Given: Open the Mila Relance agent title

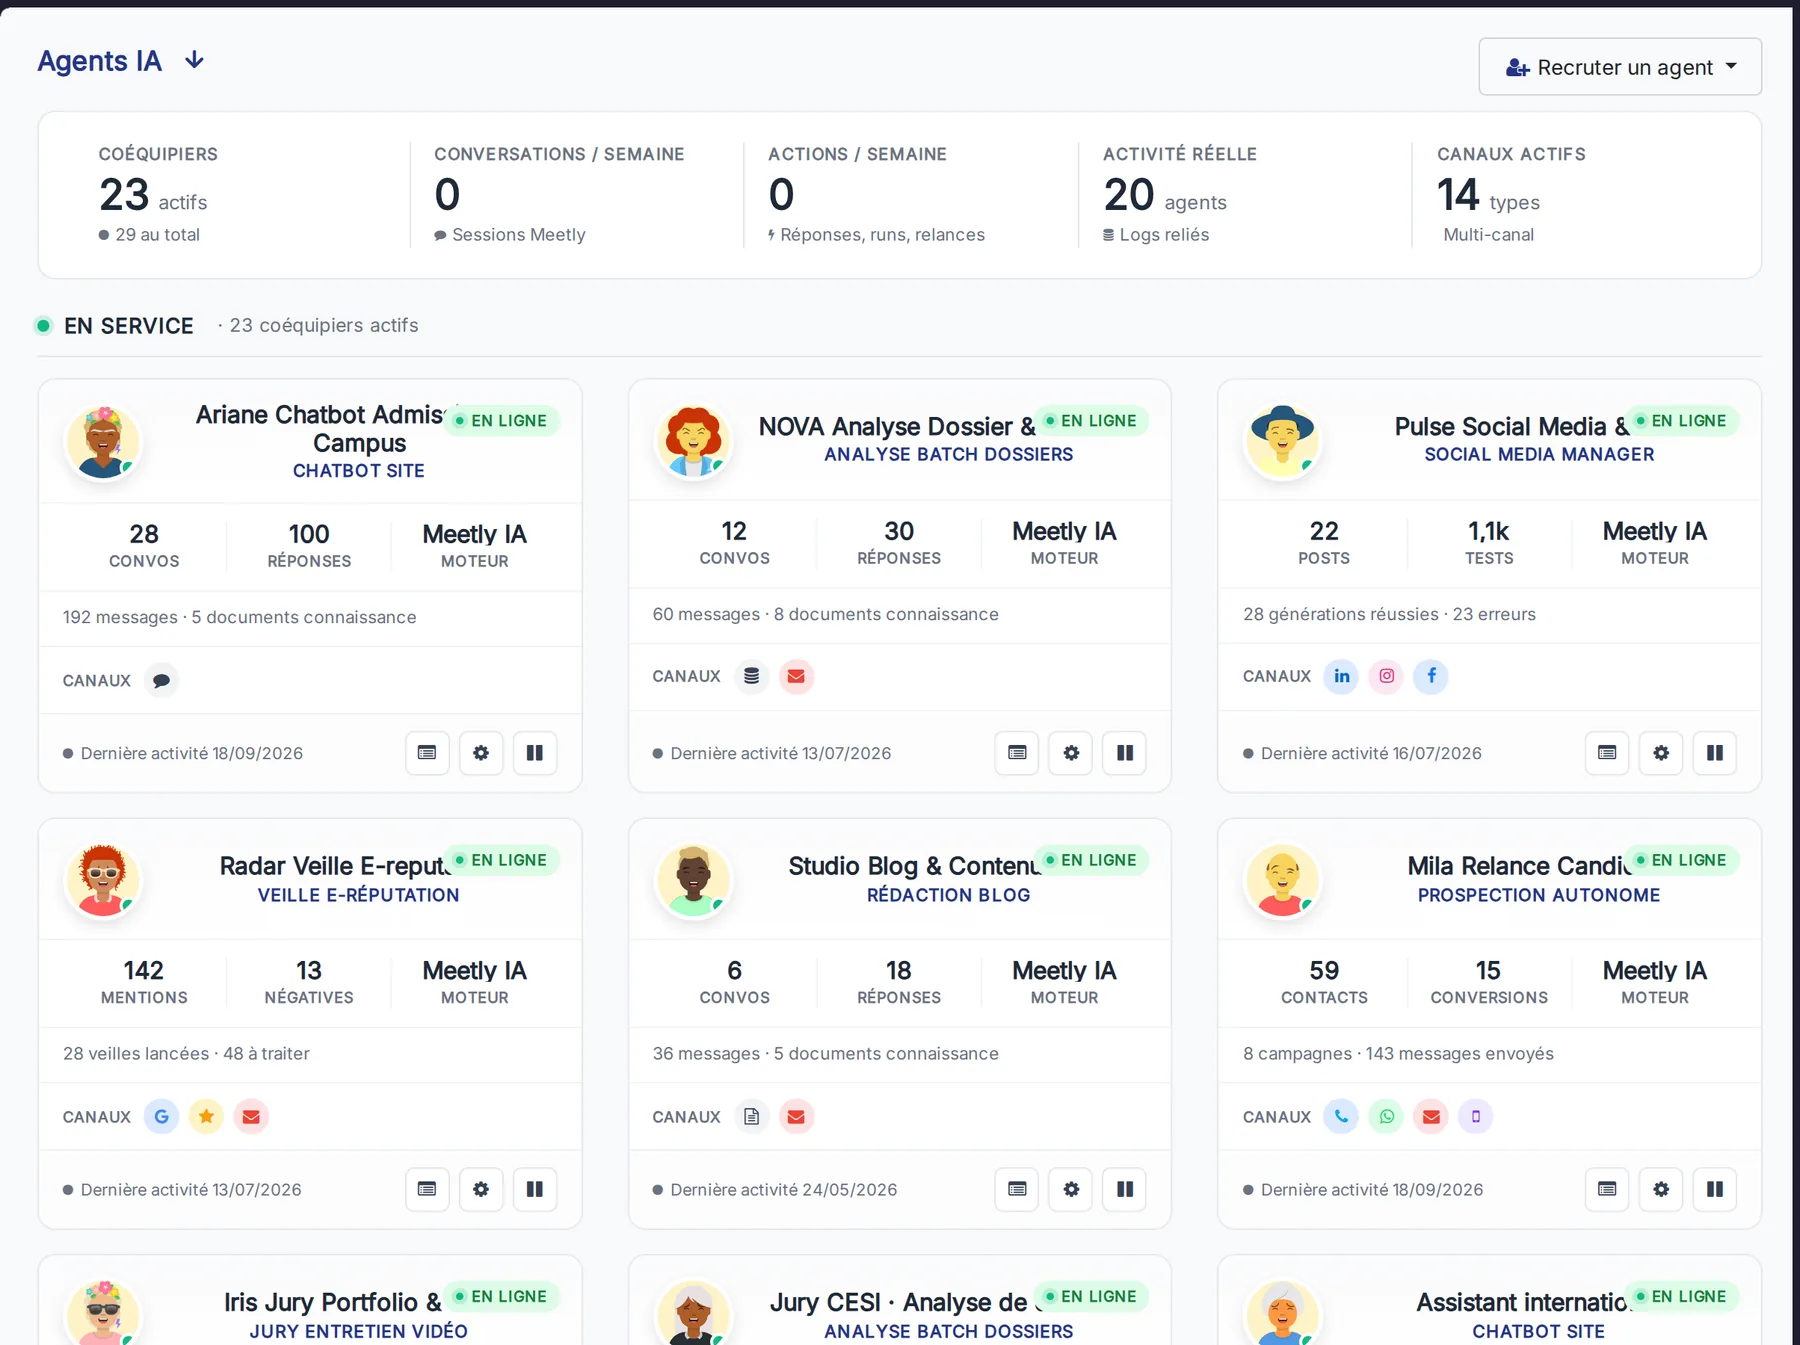Looking at the screenshot, I should [x=1519, y=866].
